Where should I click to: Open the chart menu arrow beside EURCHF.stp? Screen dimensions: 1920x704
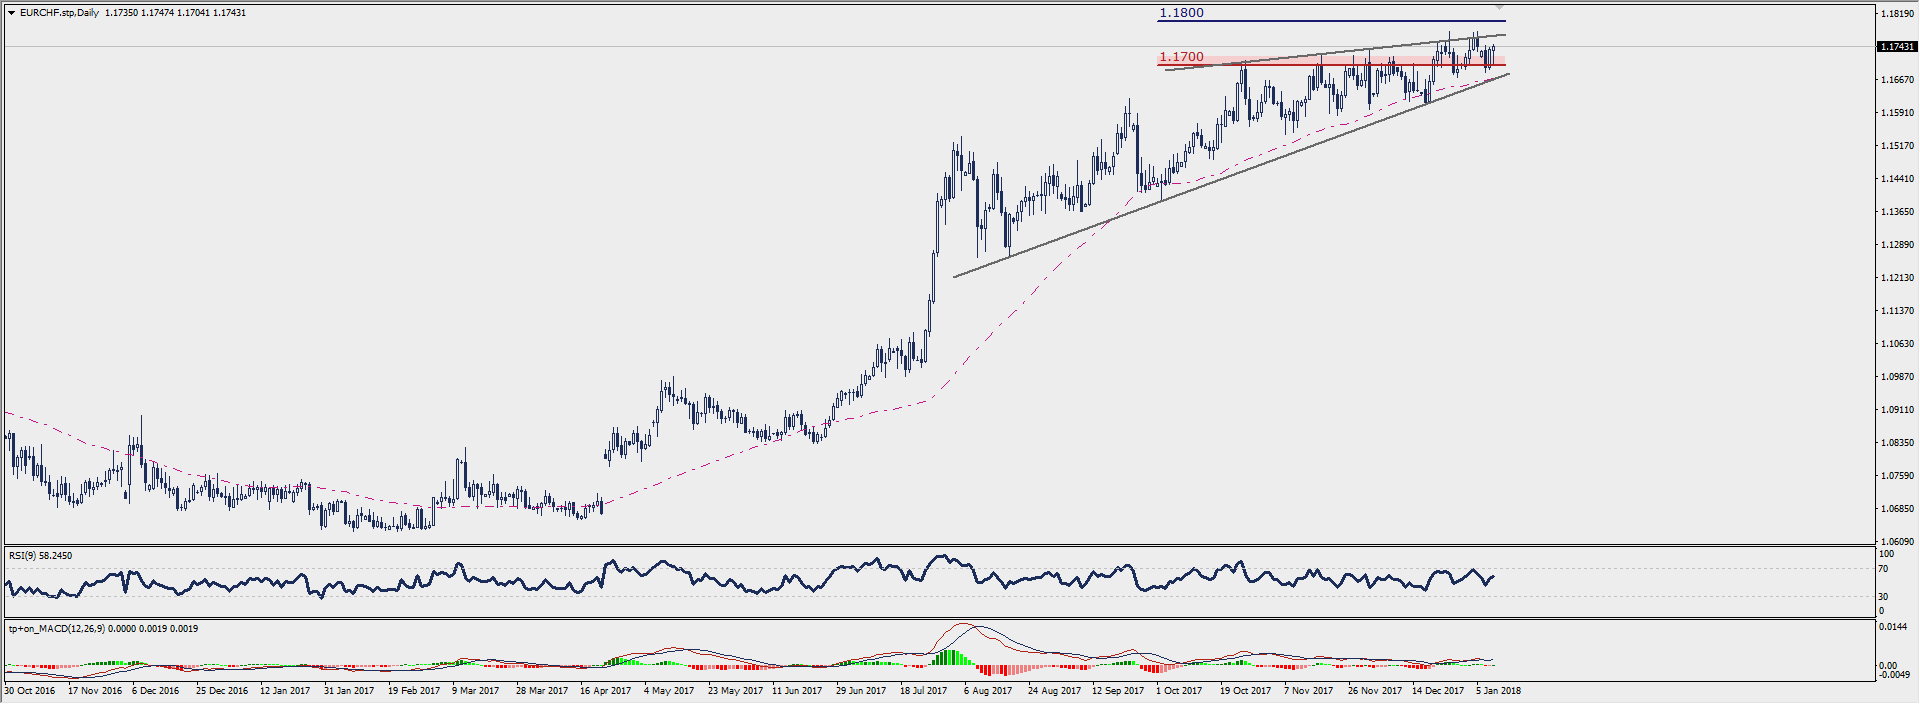tap(11, 13)
